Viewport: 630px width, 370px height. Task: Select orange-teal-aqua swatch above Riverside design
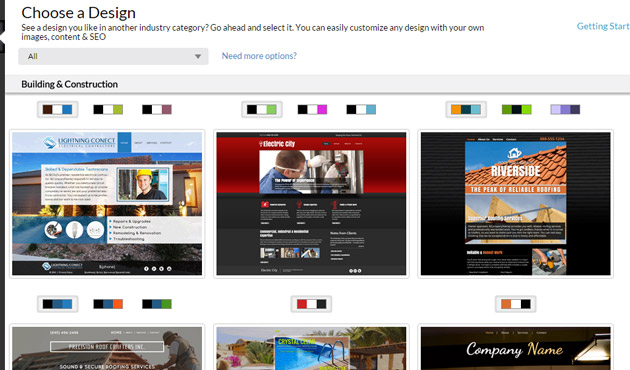click(466, 109)
